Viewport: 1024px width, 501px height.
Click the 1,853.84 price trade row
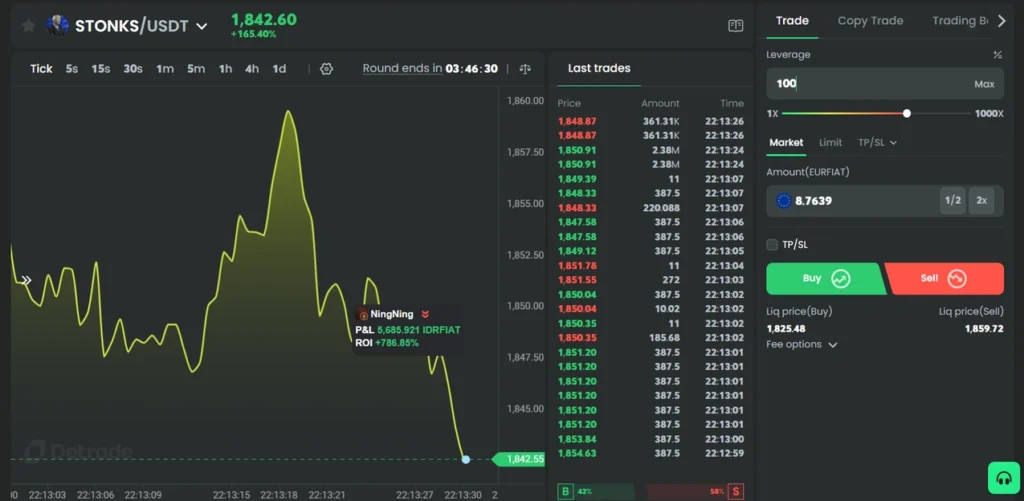pyautogui.click(x=650, y=439)
